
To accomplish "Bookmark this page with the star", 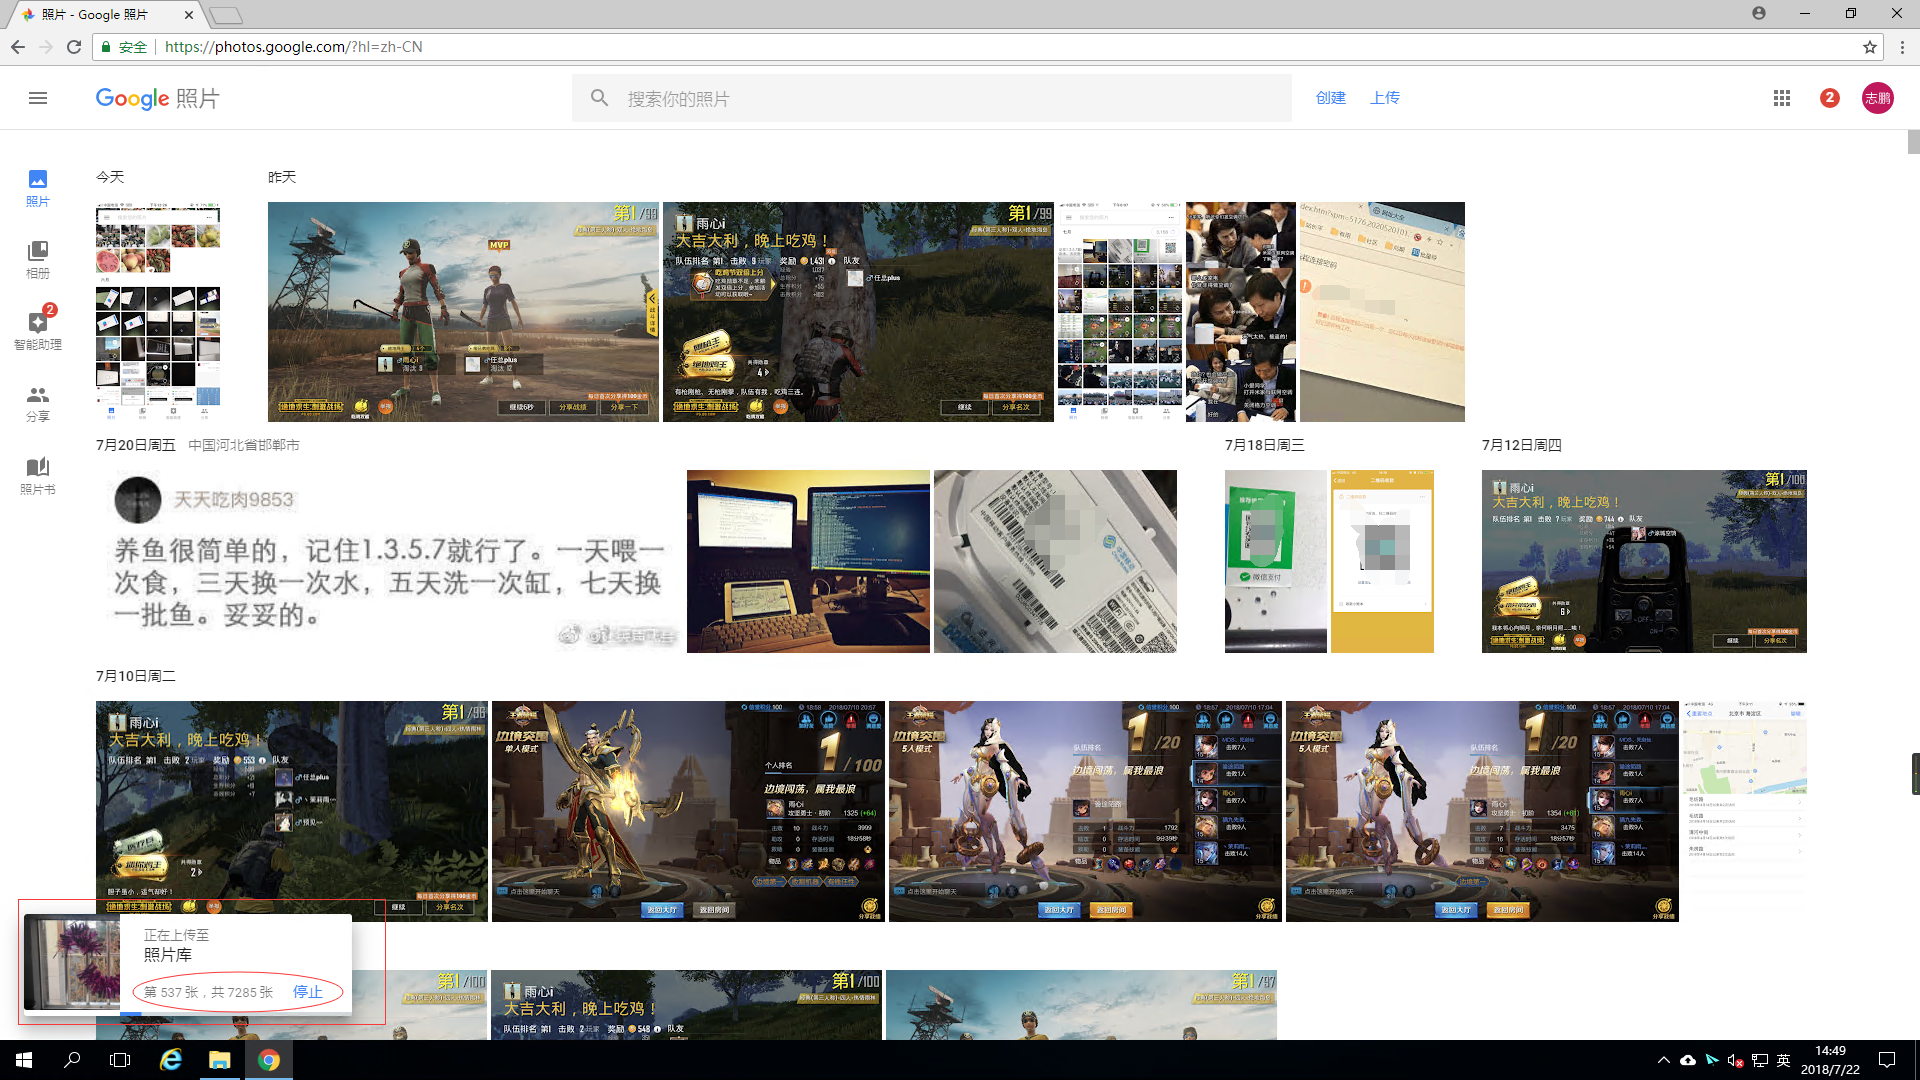I will [x=1869, y=47].
